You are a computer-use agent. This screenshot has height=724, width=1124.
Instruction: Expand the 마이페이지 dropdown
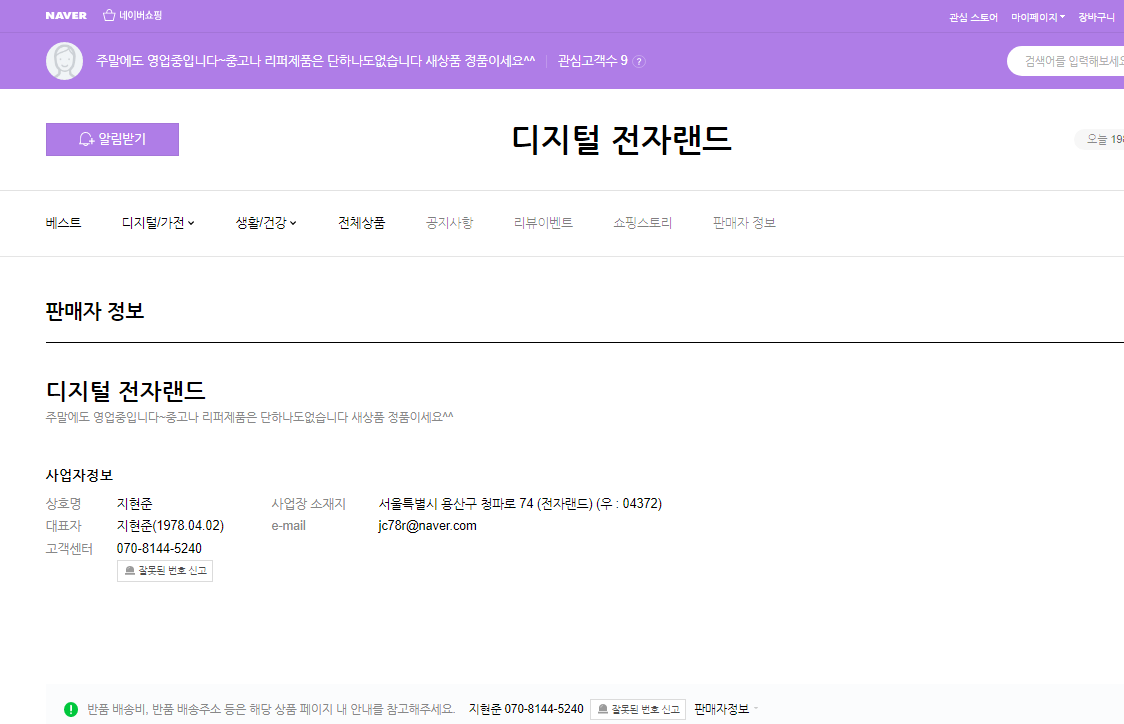(x=1038, y=17)
